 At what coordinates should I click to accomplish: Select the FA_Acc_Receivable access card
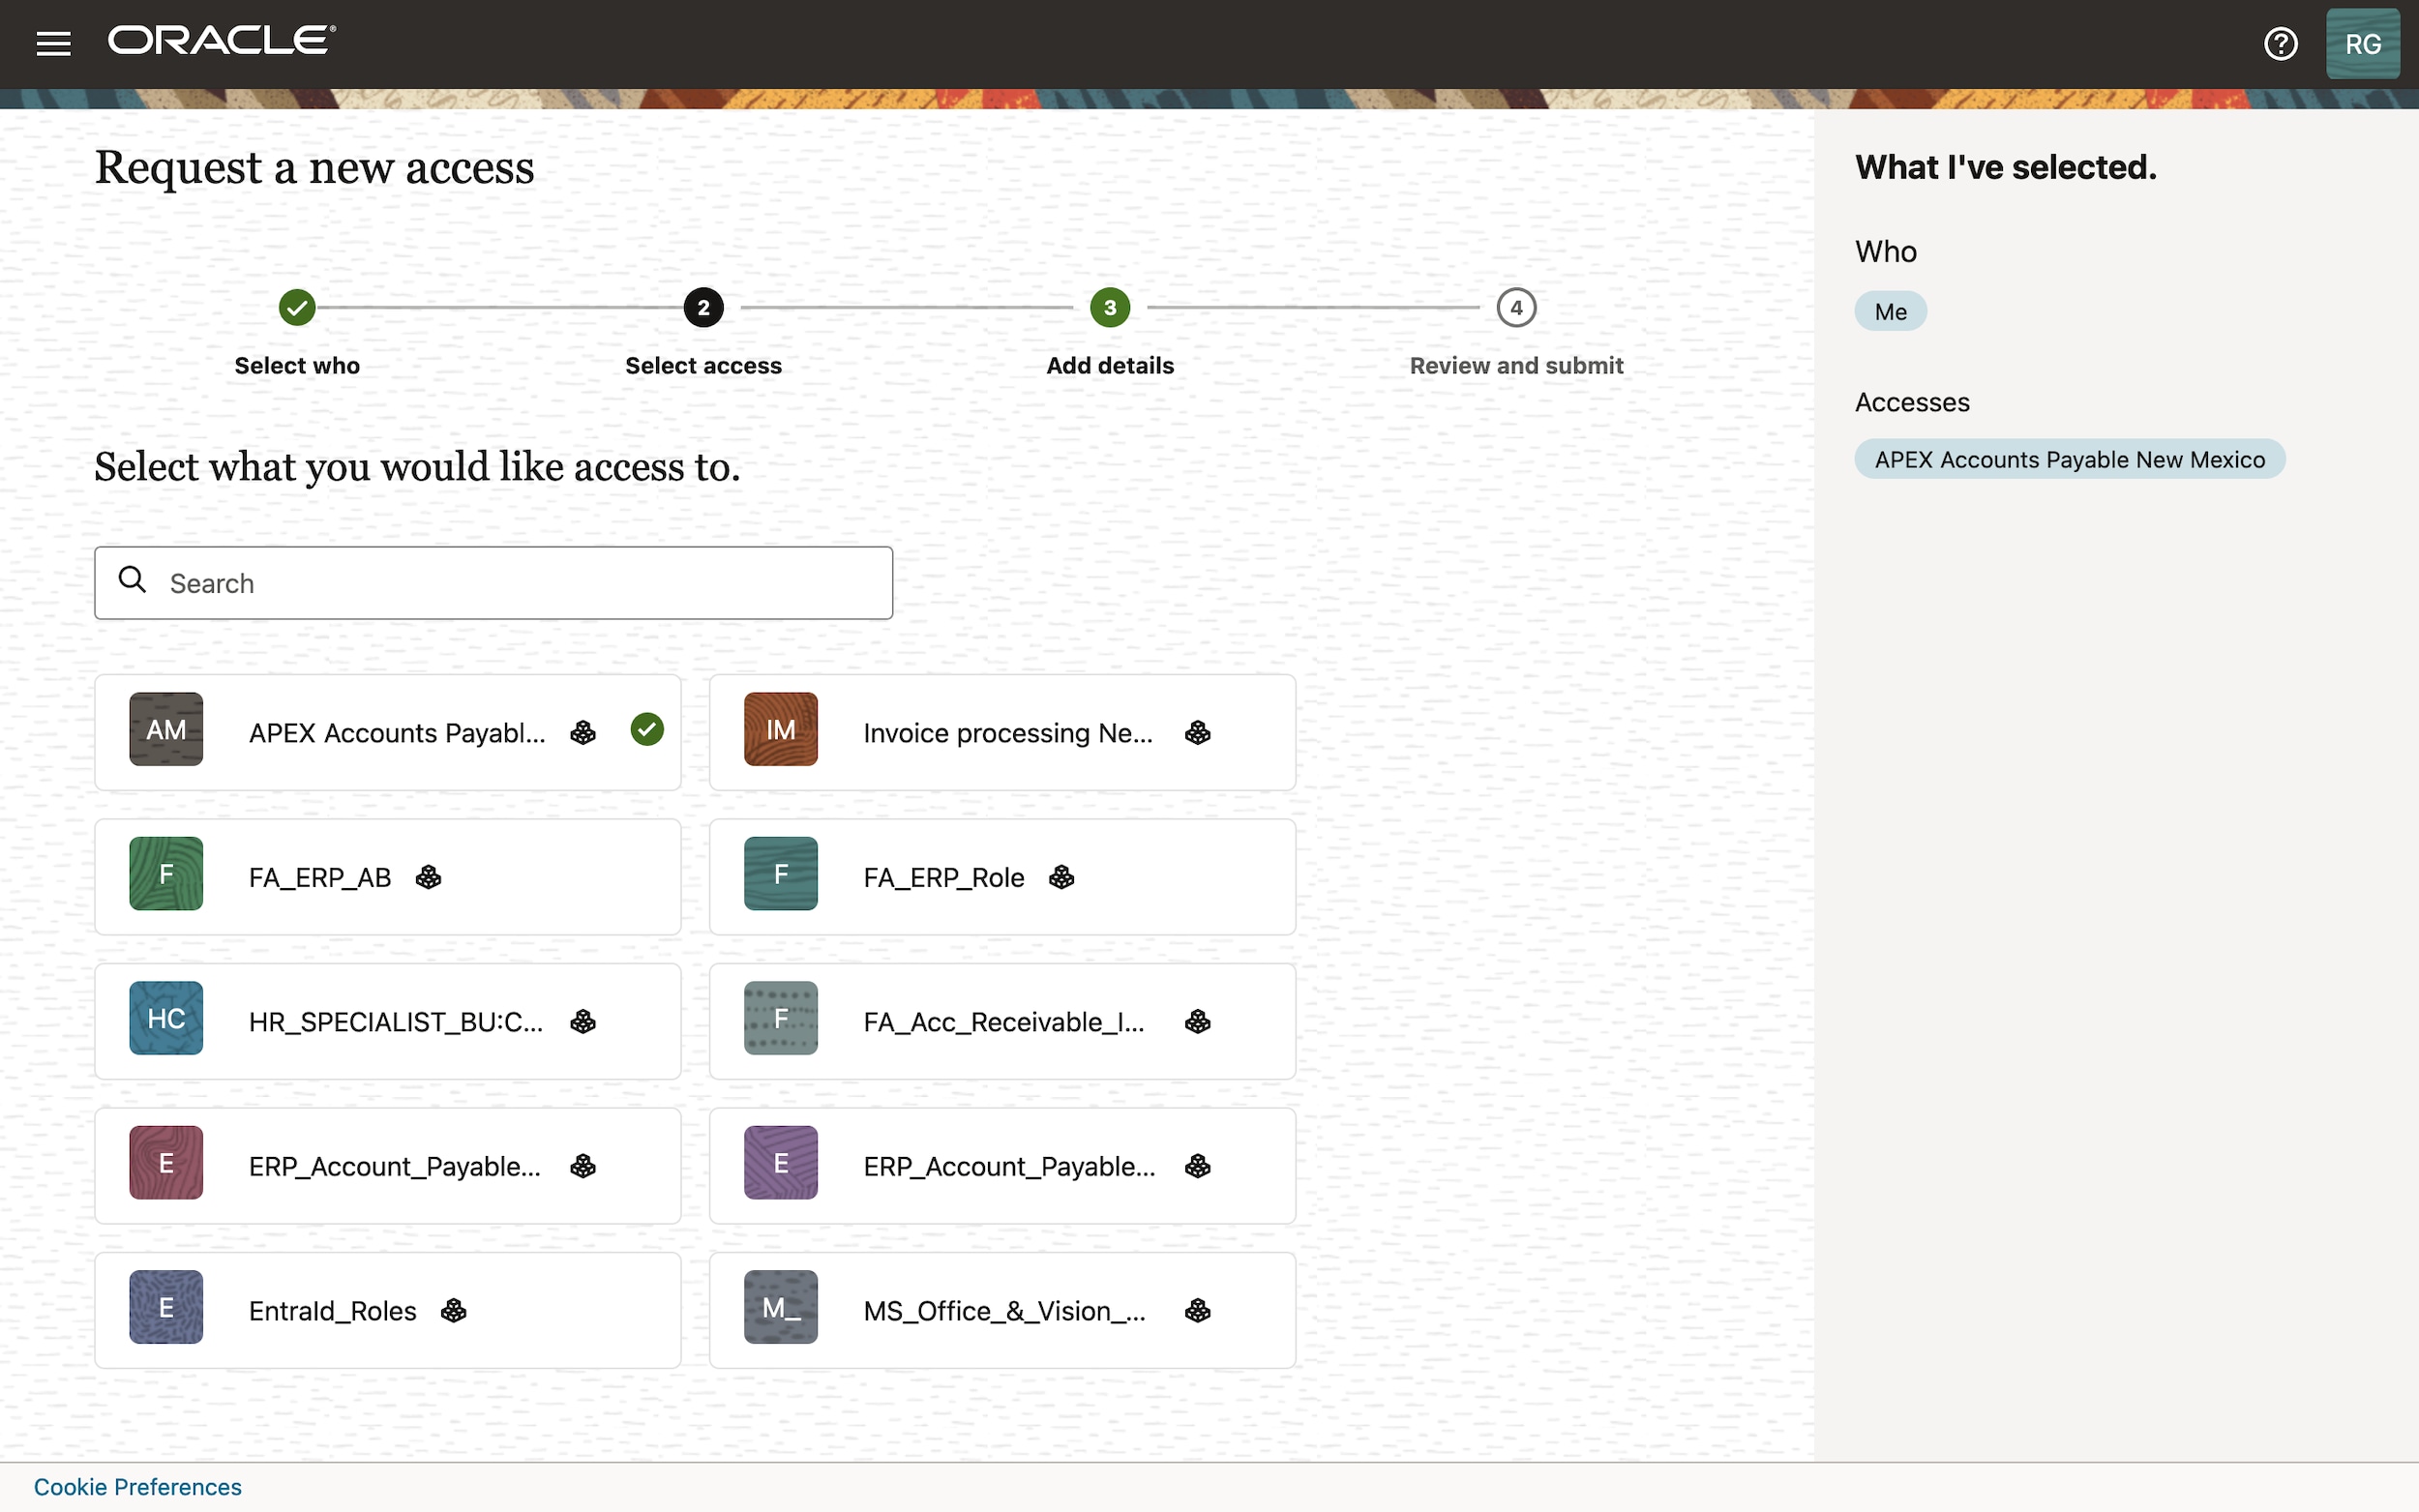tap(1002, 1021)
